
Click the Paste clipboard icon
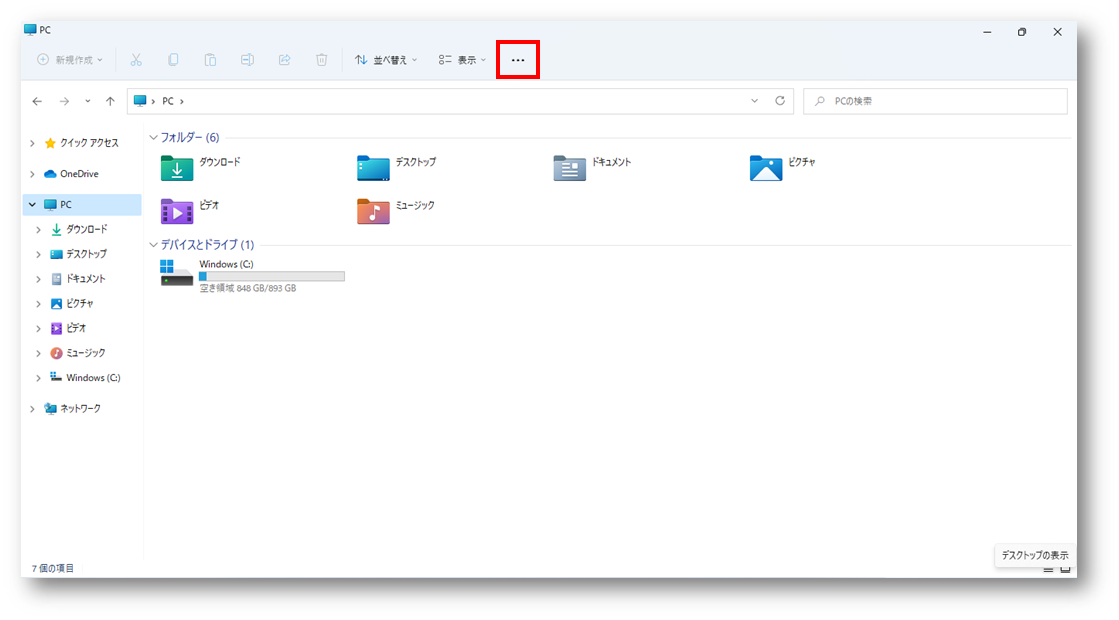[x=210, y=60]
